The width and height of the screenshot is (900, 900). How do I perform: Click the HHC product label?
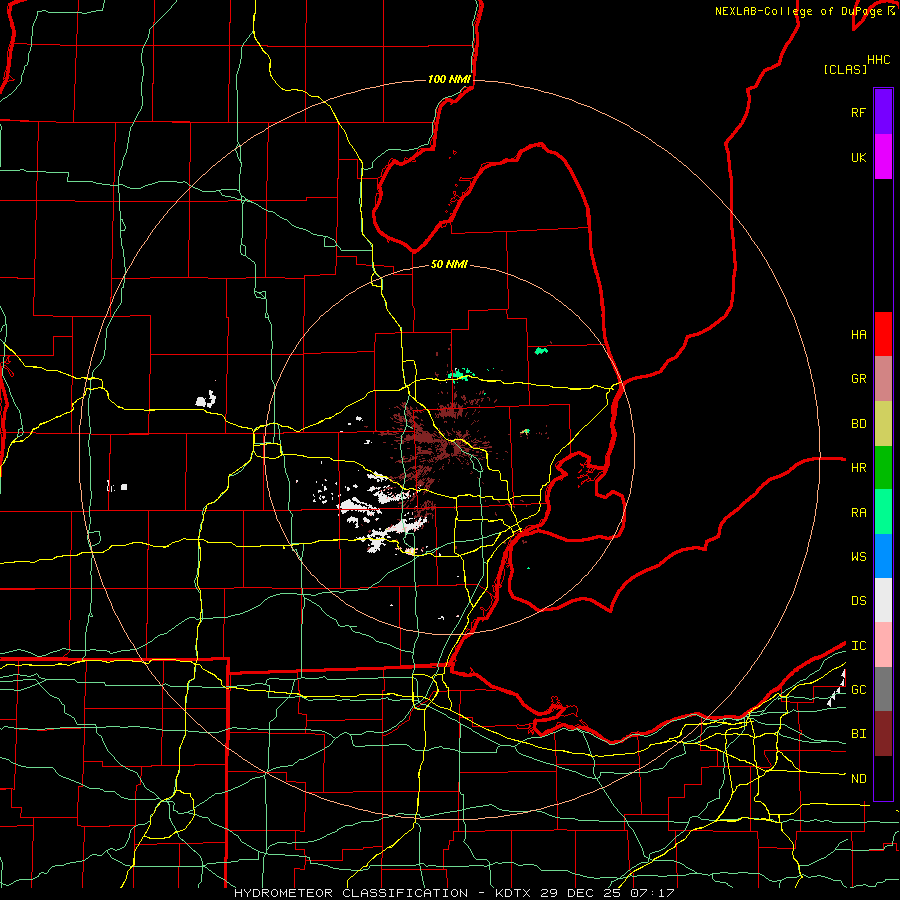878,60
